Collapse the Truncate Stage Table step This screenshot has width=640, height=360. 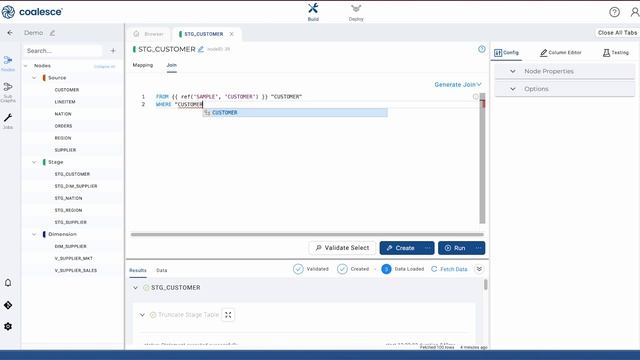(142, 315)
